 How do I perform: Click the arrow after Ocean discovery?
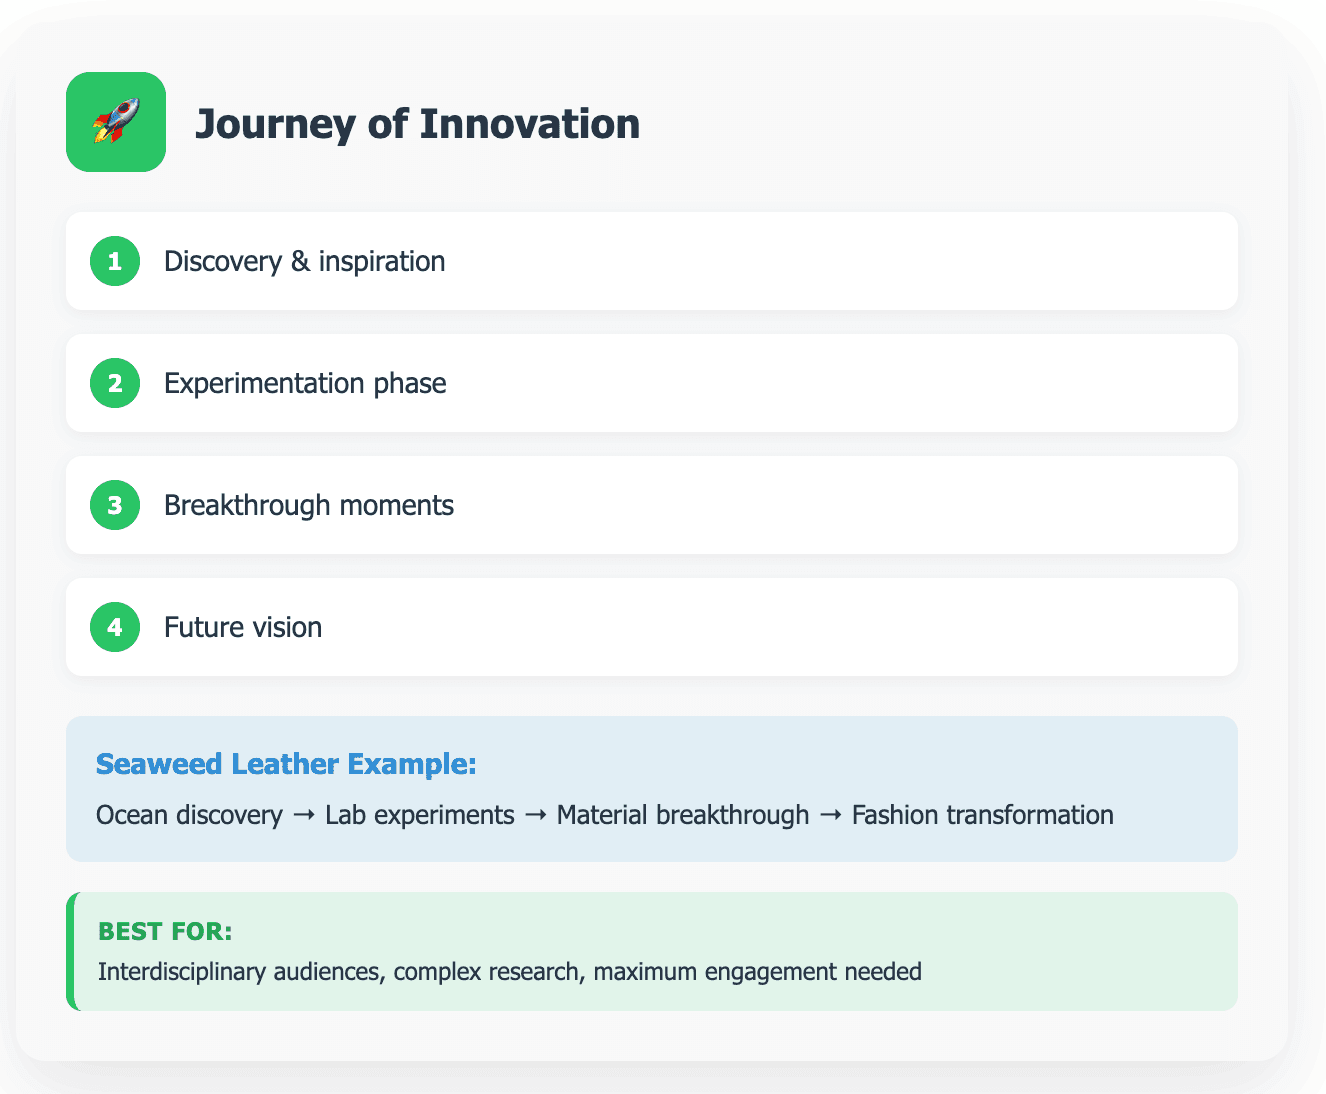(304, 816)
